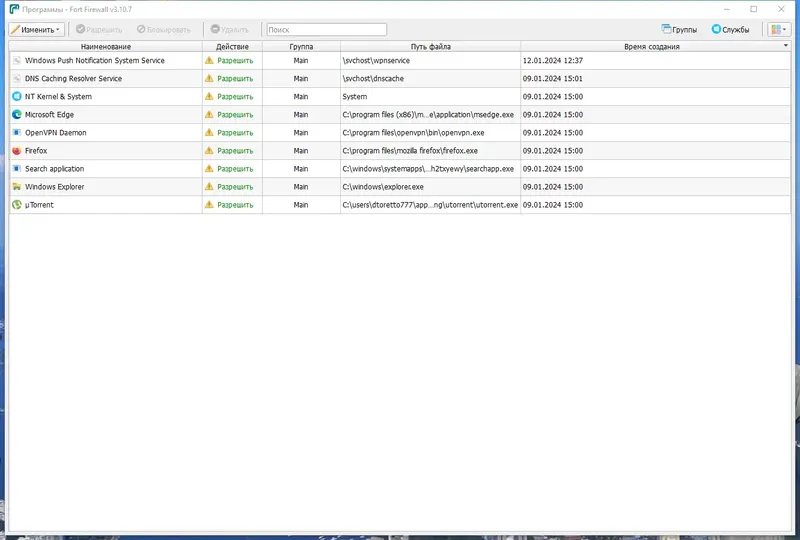This screenshot has width=800, height=540.
Task: Click the Main group cell in the OpenVPN Daemon row
Action: (301, 133)
